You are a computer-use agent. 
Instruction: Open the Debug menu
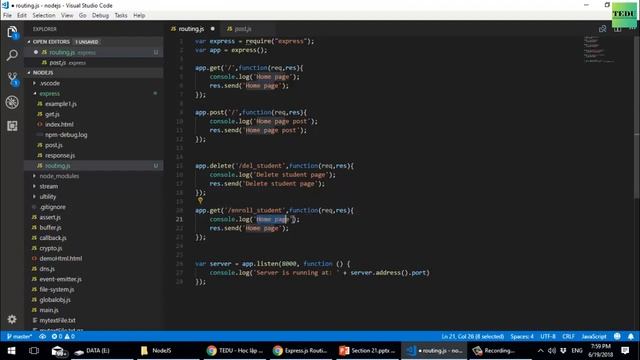coord(100,16)
